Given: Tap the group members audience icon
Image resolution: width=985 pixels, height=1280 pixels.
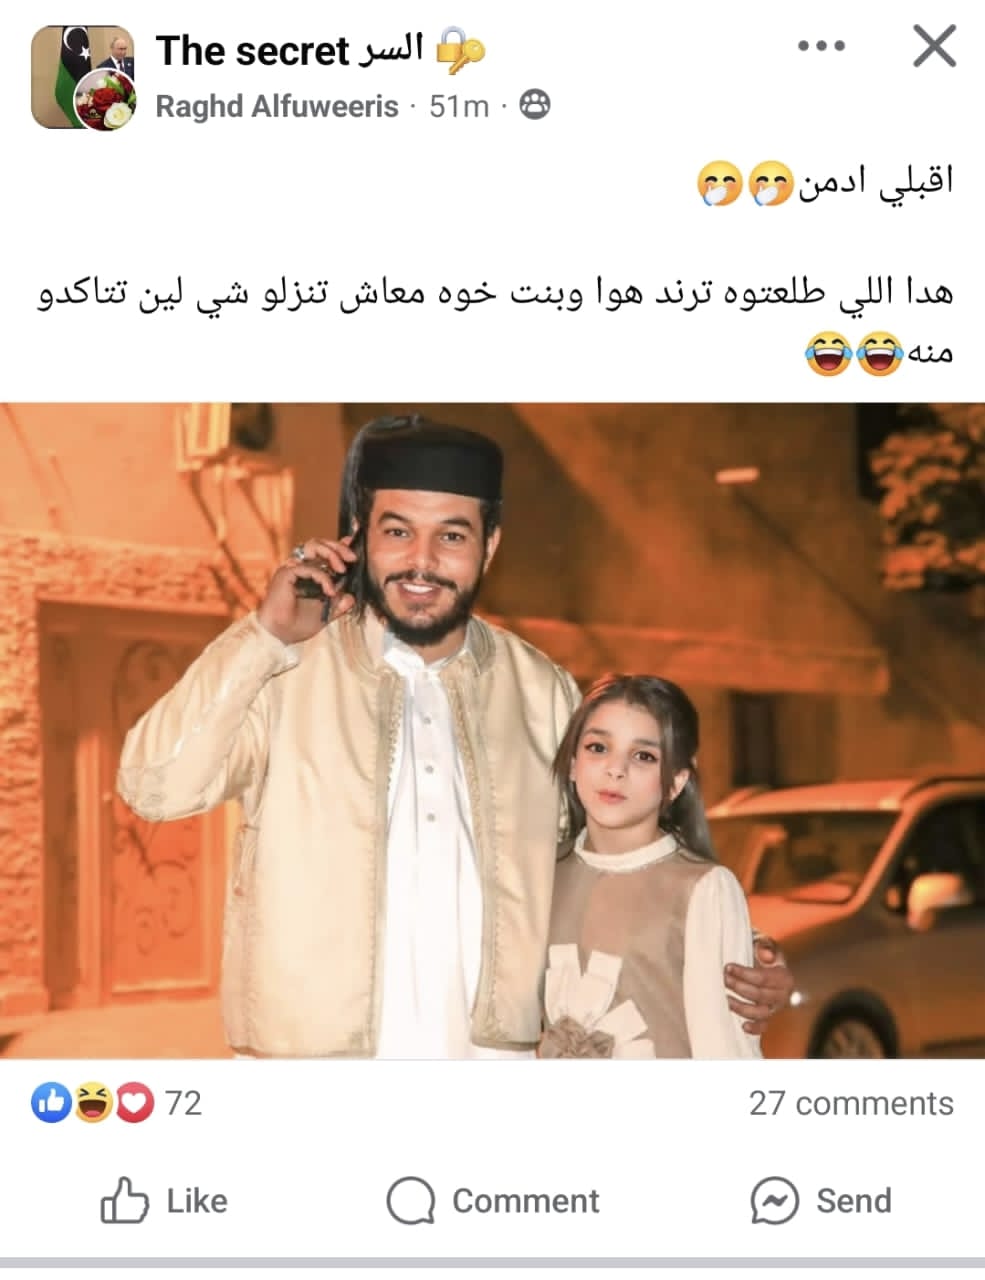Looking at the screenshot, I should pyautogui.click(x=535, y=105).
